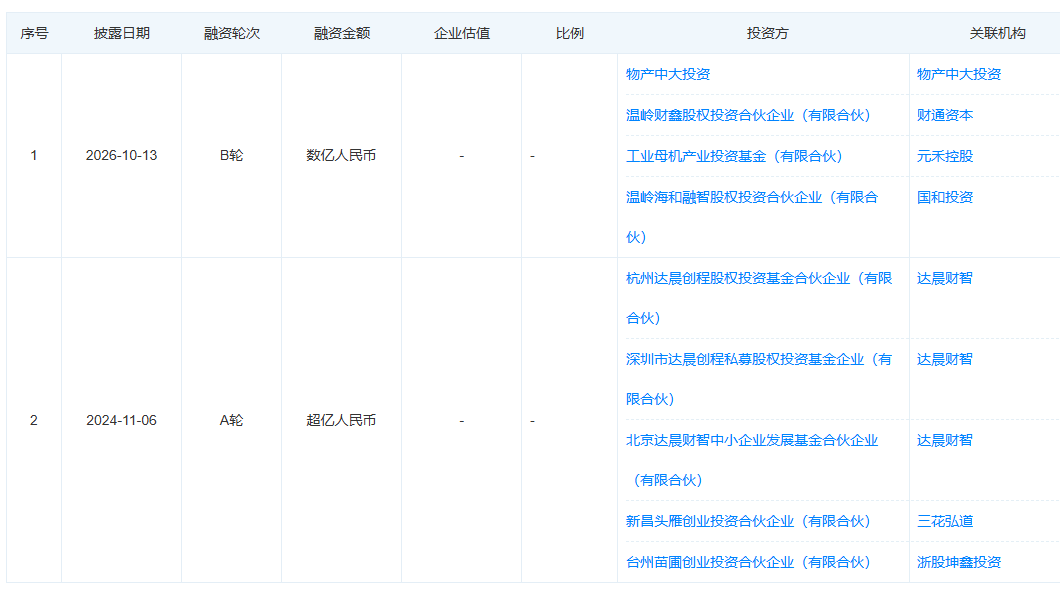Open 温岭海和融智股权投资合伙企业 investor link
The height and width of the screenshot is (592, 1060).
point(752,217)
